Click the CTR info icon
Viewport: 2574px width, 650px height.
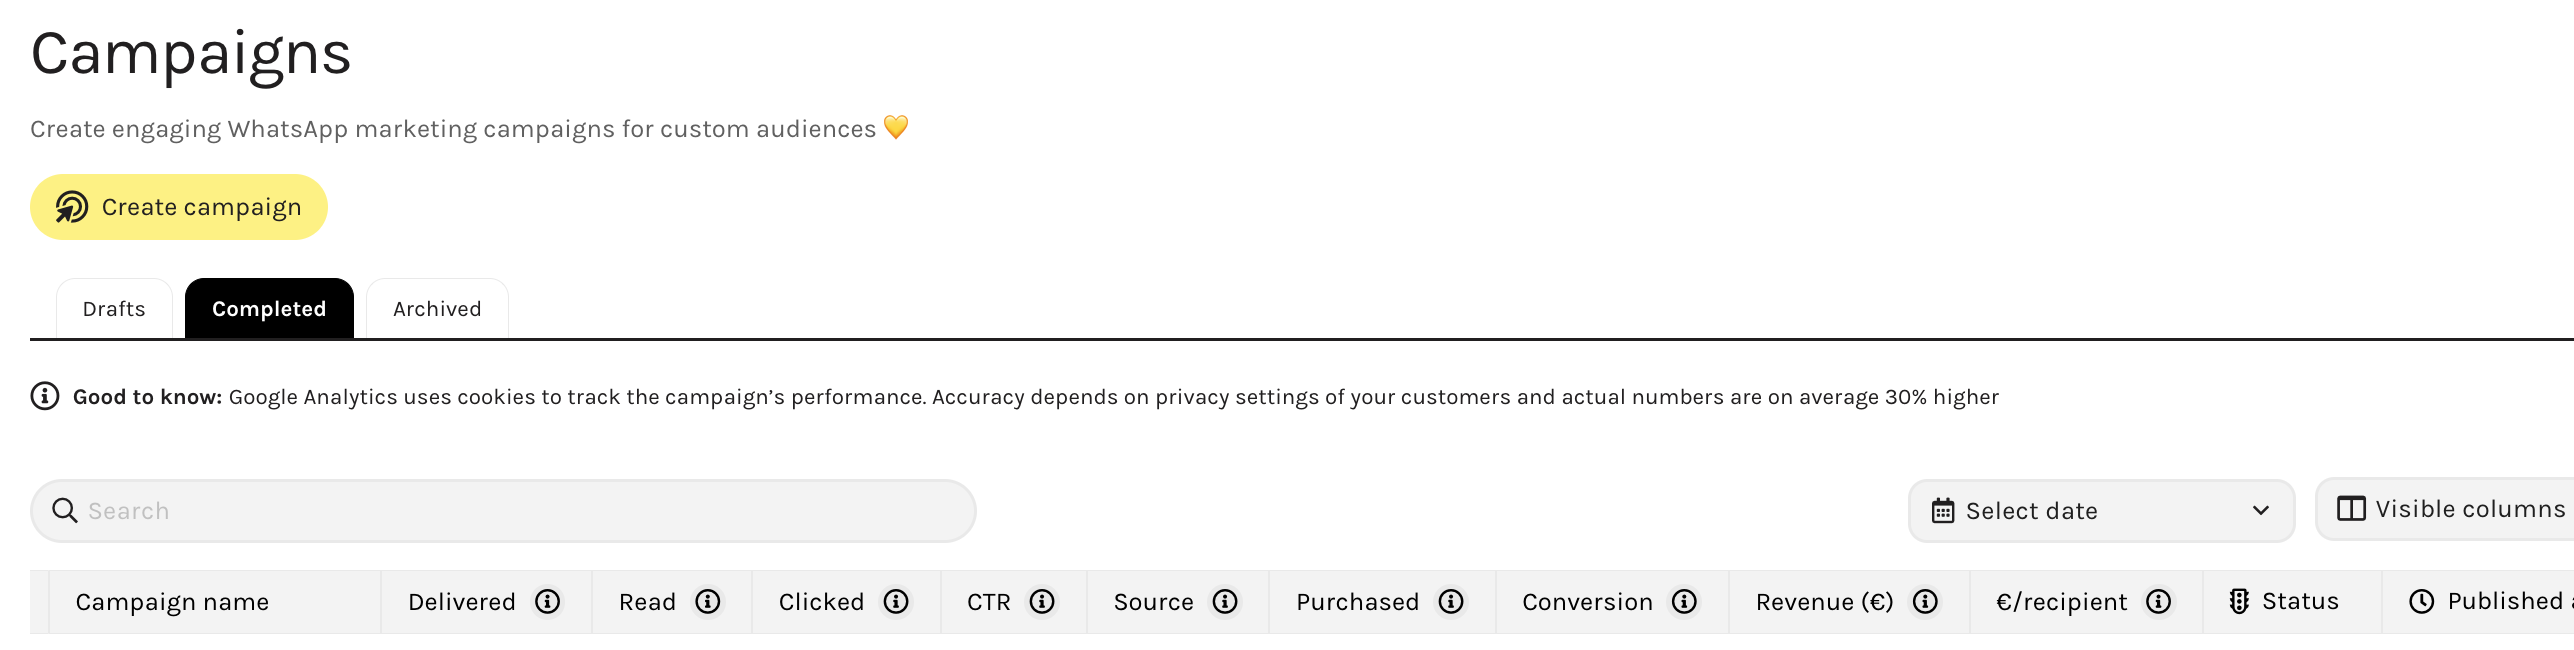[x=1042, y=602]
